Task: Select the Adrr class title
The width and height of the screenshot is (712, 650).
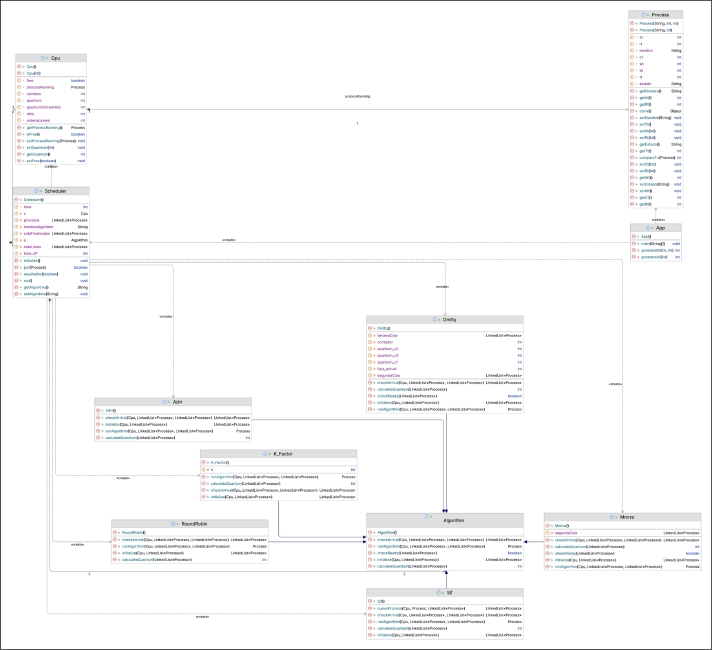Action: click(x=177, y=402)
